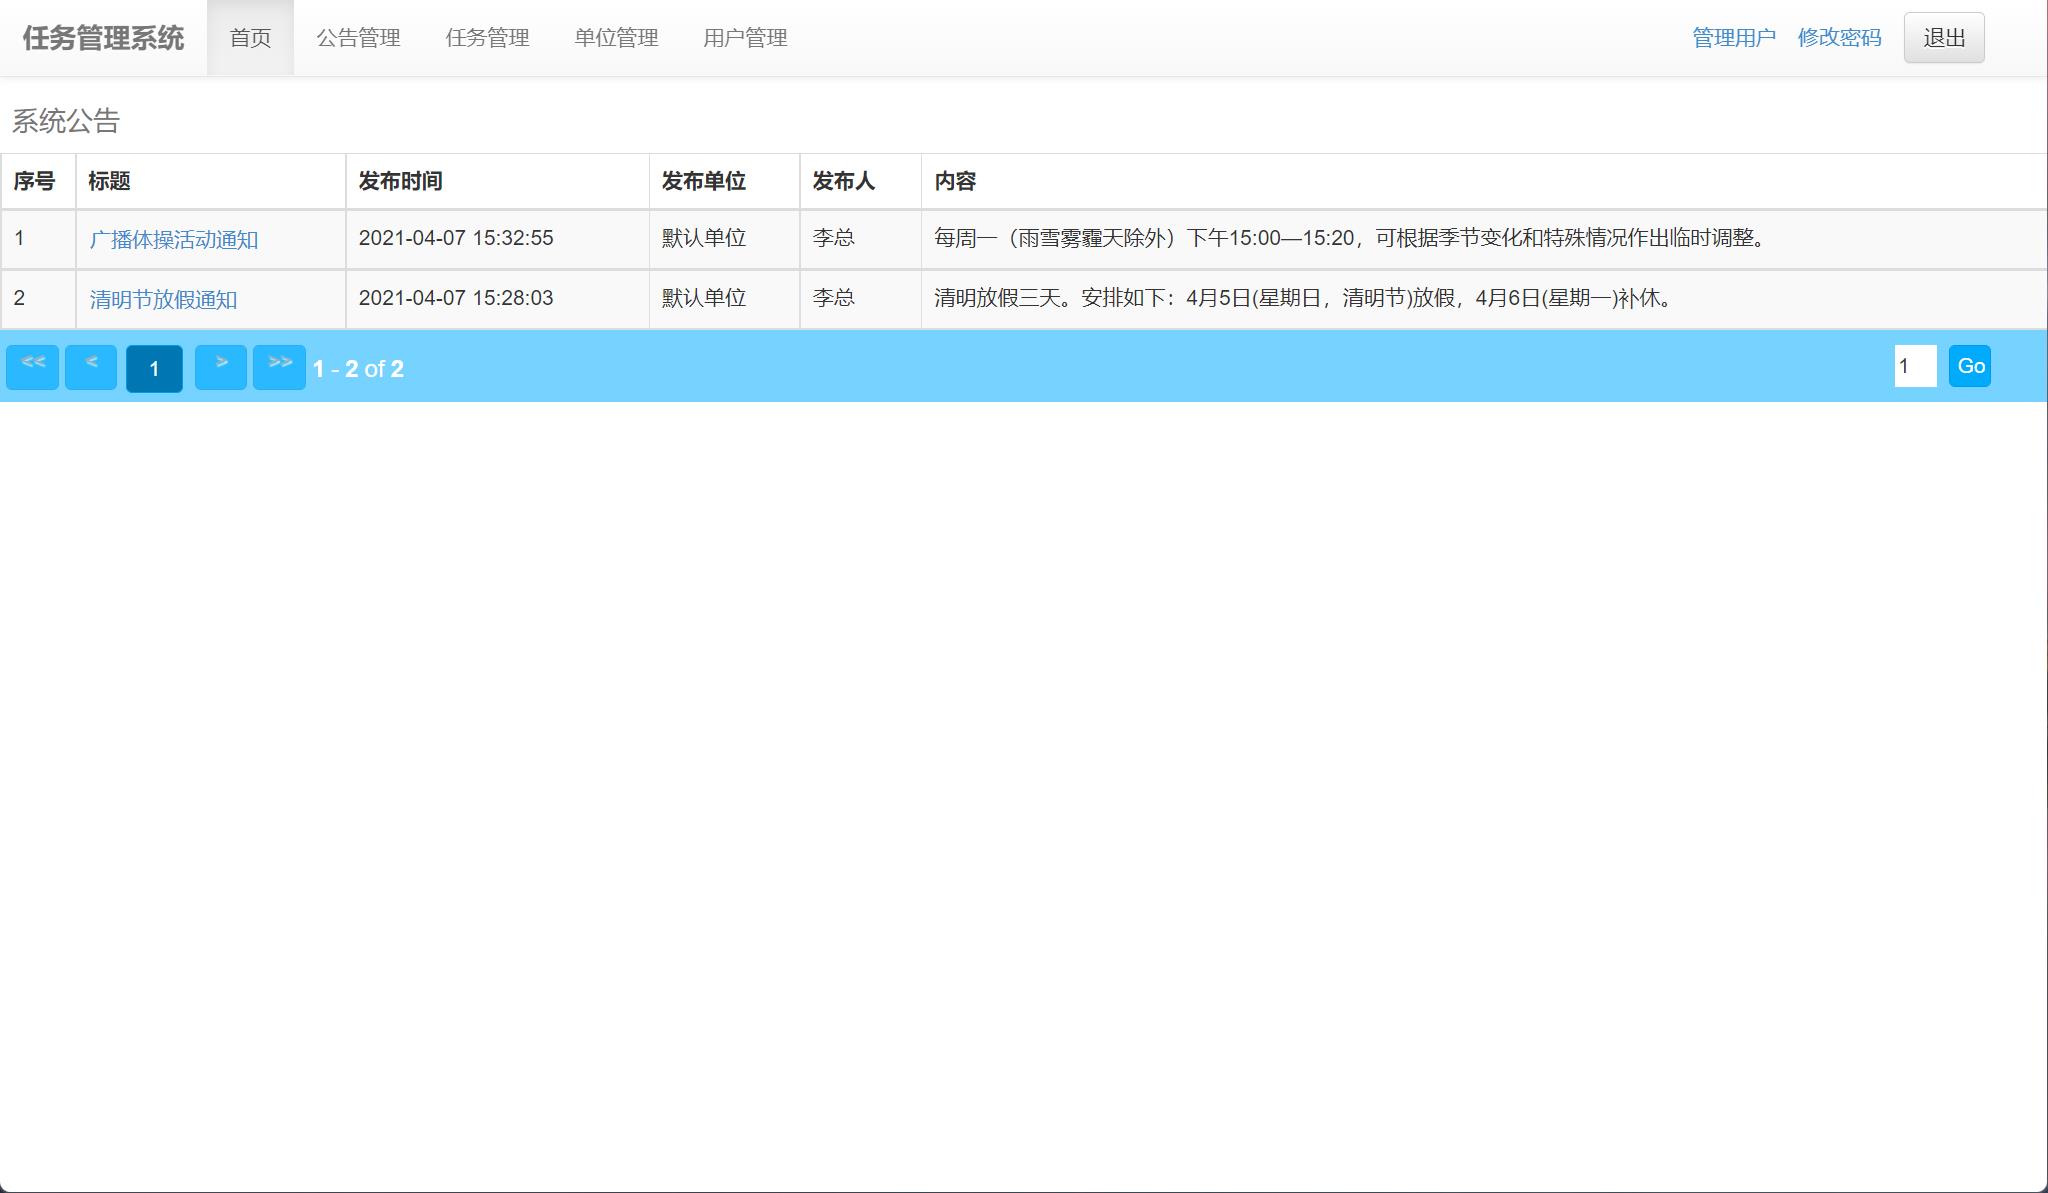The width and height of the screenshot is (2048, 1193).
Task: Navigate to 用户管理
Action: pos(746,39)
